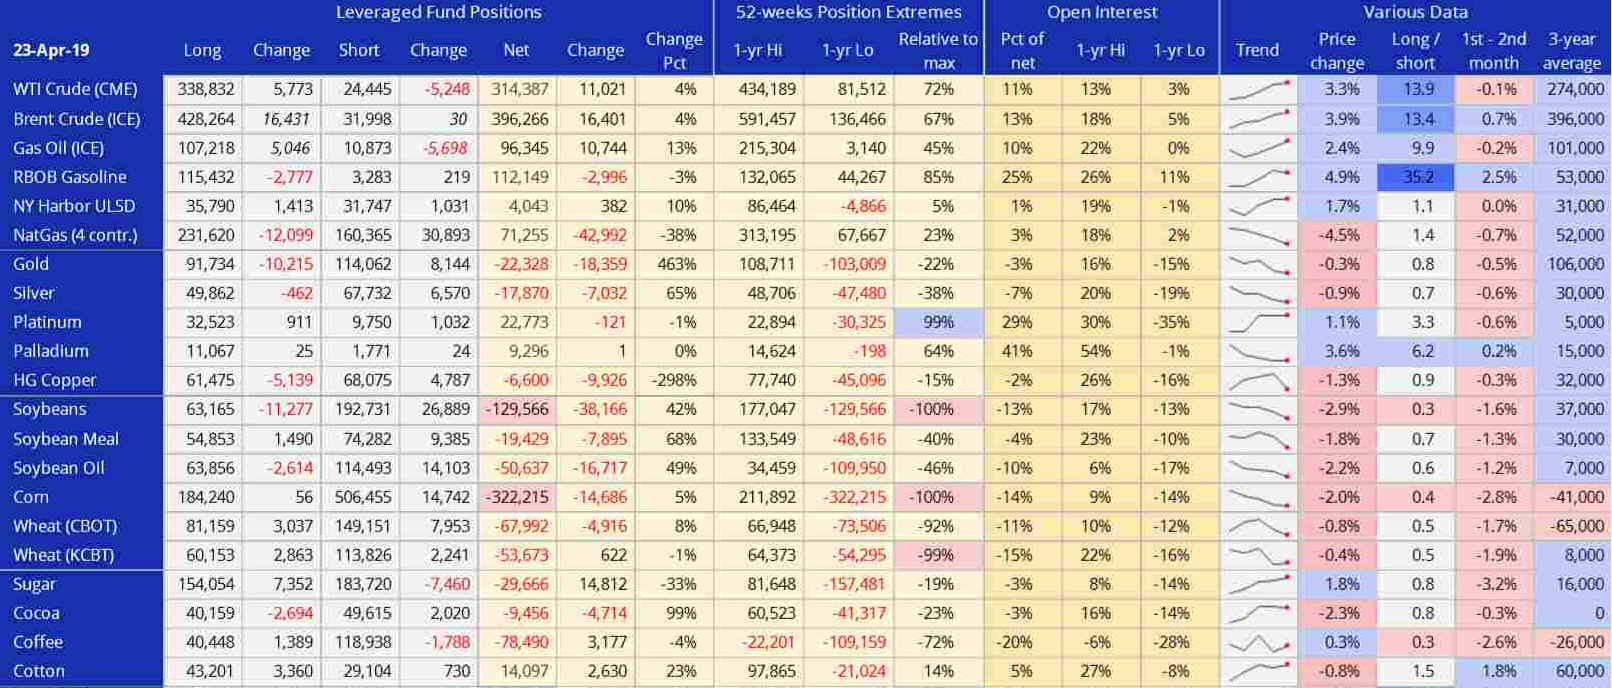Select the NatGas trend sparkline chart
Image resolution: width=1612 pixels, height=688 pixels.
[x=1258, y=236]
